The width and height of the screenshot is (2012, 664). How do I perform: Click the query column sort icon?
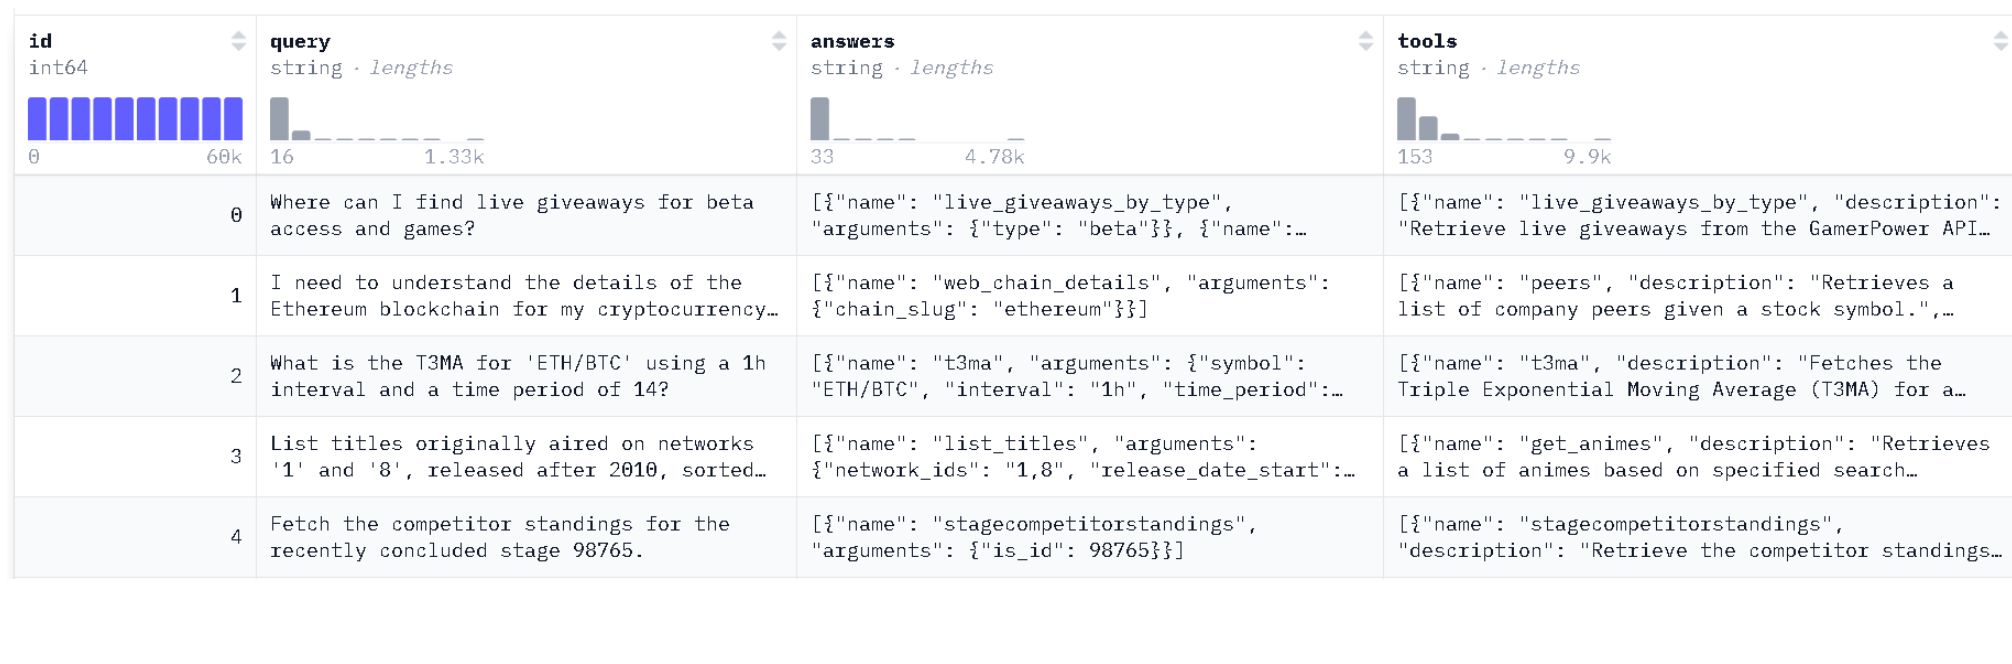(x=779, y=41)
